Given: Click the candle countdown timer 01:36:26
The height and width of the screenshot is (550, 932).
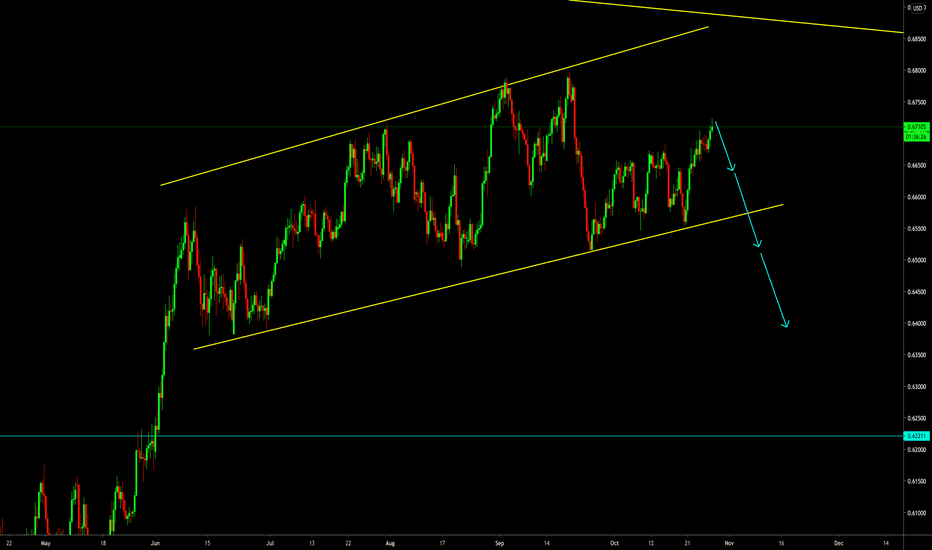Looking at the screenshot, I should (x=916, y=137).
